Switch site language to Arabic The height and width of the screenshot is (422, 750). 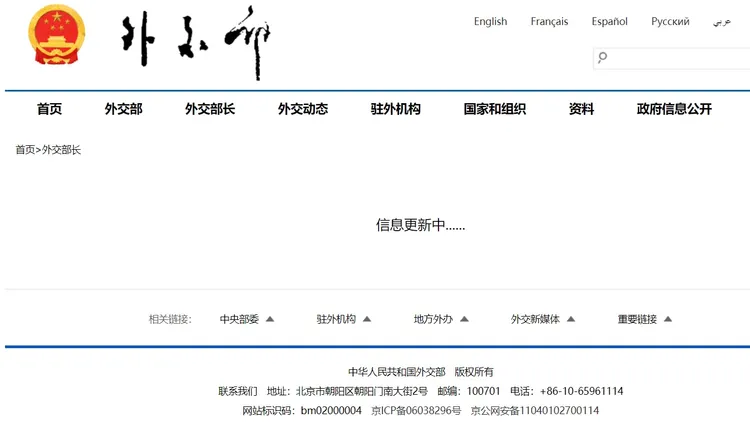point(722,22)
